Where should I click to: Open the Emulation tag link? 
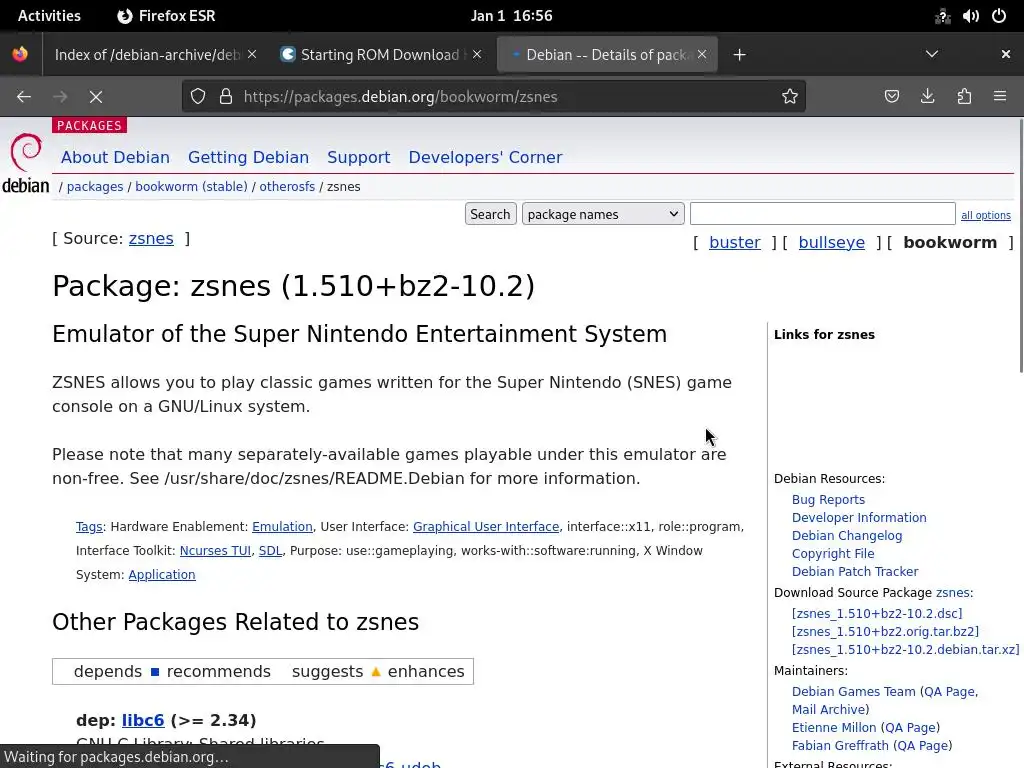[282, 527]
